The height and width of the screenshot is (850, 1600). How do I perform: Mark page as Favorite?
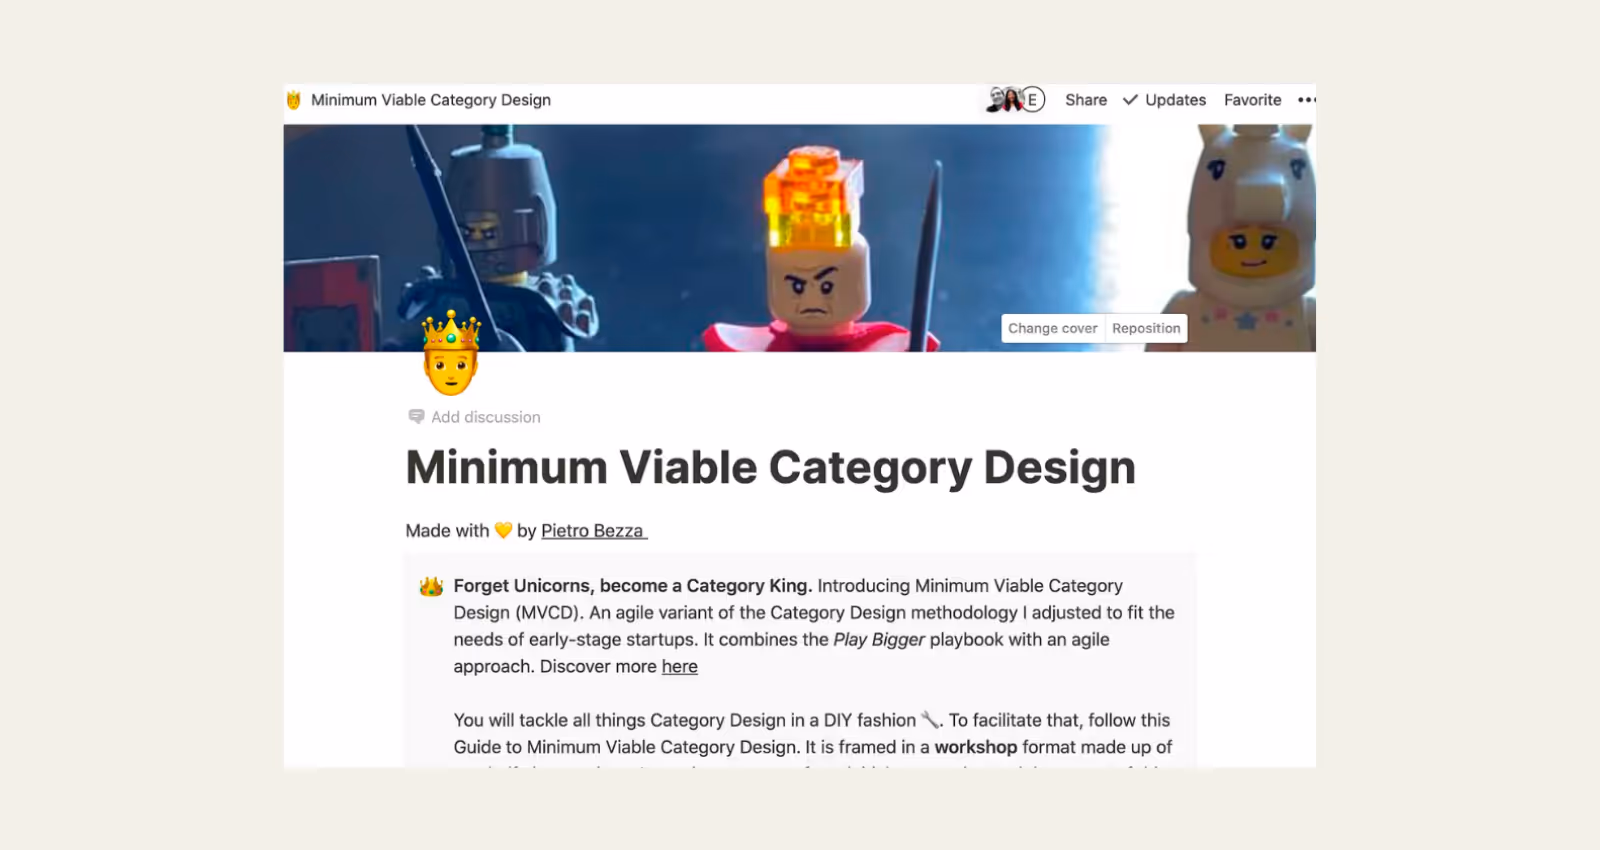(1252, 100)
